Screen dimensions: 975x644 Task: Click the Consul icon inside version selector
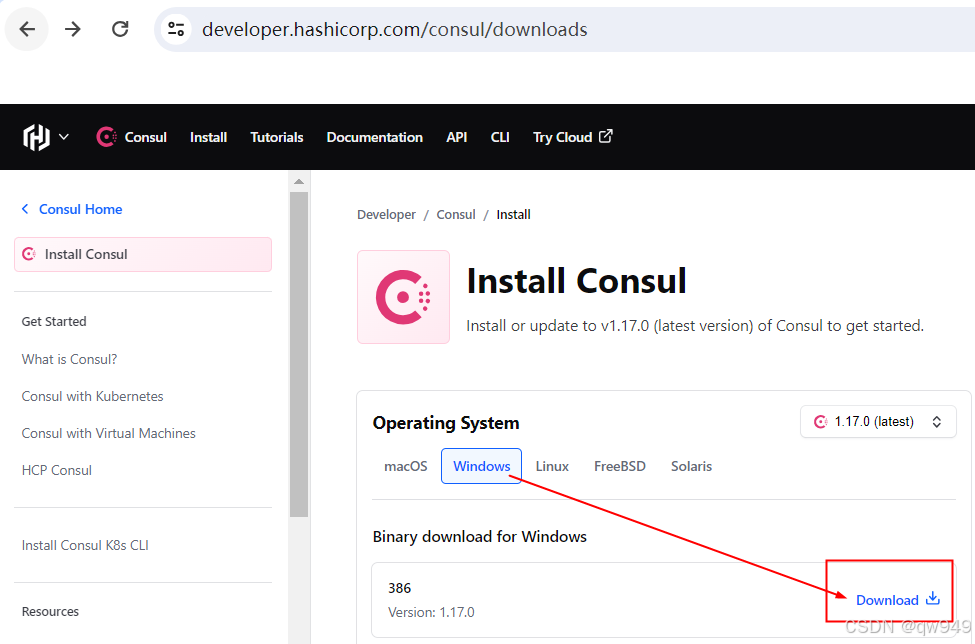(820, 421)
